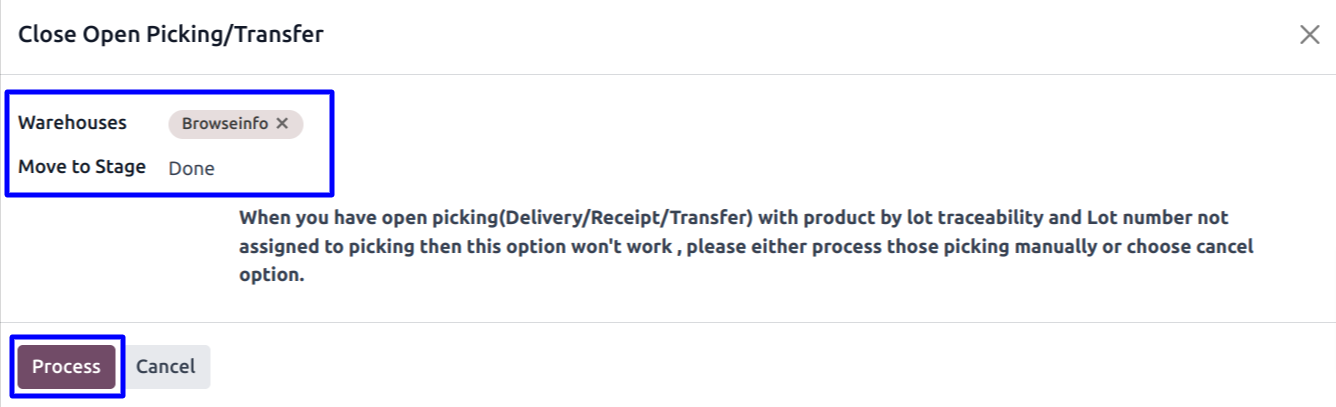The image size is (1336, 407).
Task: Click the Cancel button
Action: click(165, 367)
